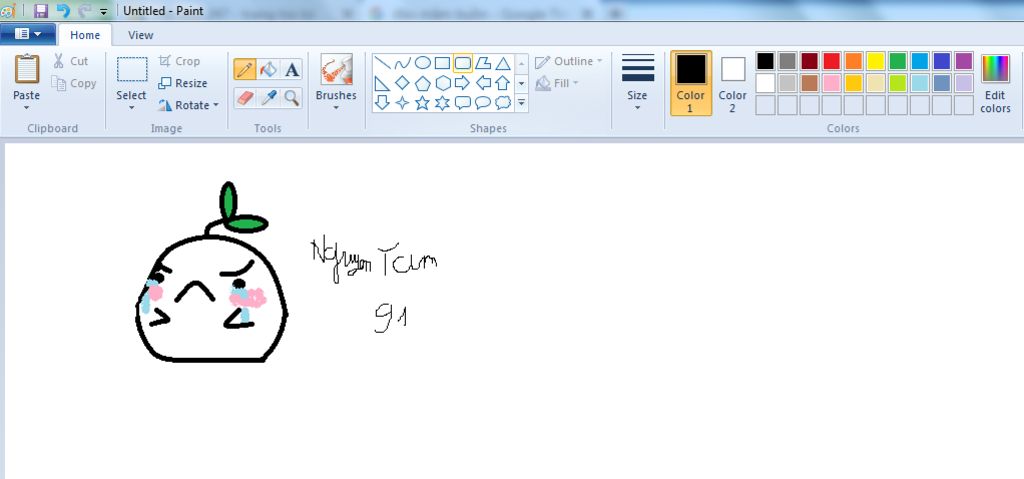Screen dimensions: 1024x479
Task: Click the Cut scissors button
Action: (x=71, y=61)
